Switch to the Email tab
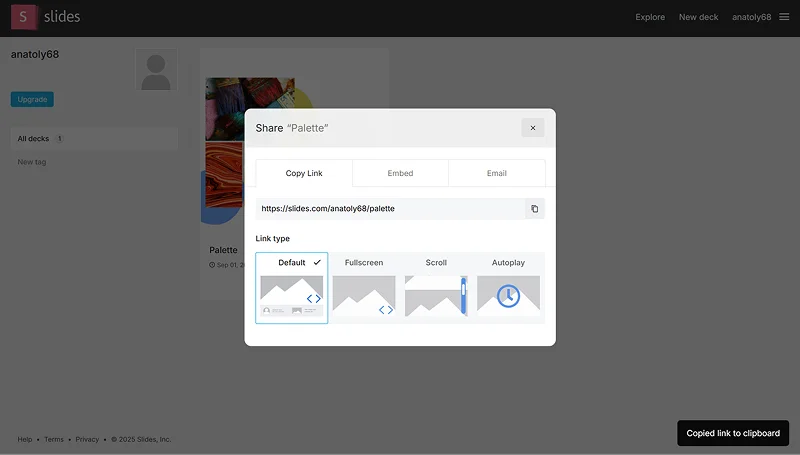The image size is (800, 455). pyautogui.click(x=497, y=173)
